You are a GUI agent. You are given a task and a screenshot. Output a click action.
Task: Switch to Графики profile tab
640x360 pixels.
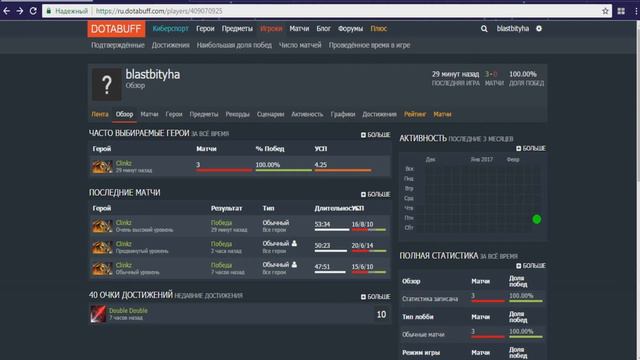[x=343, y=114]
